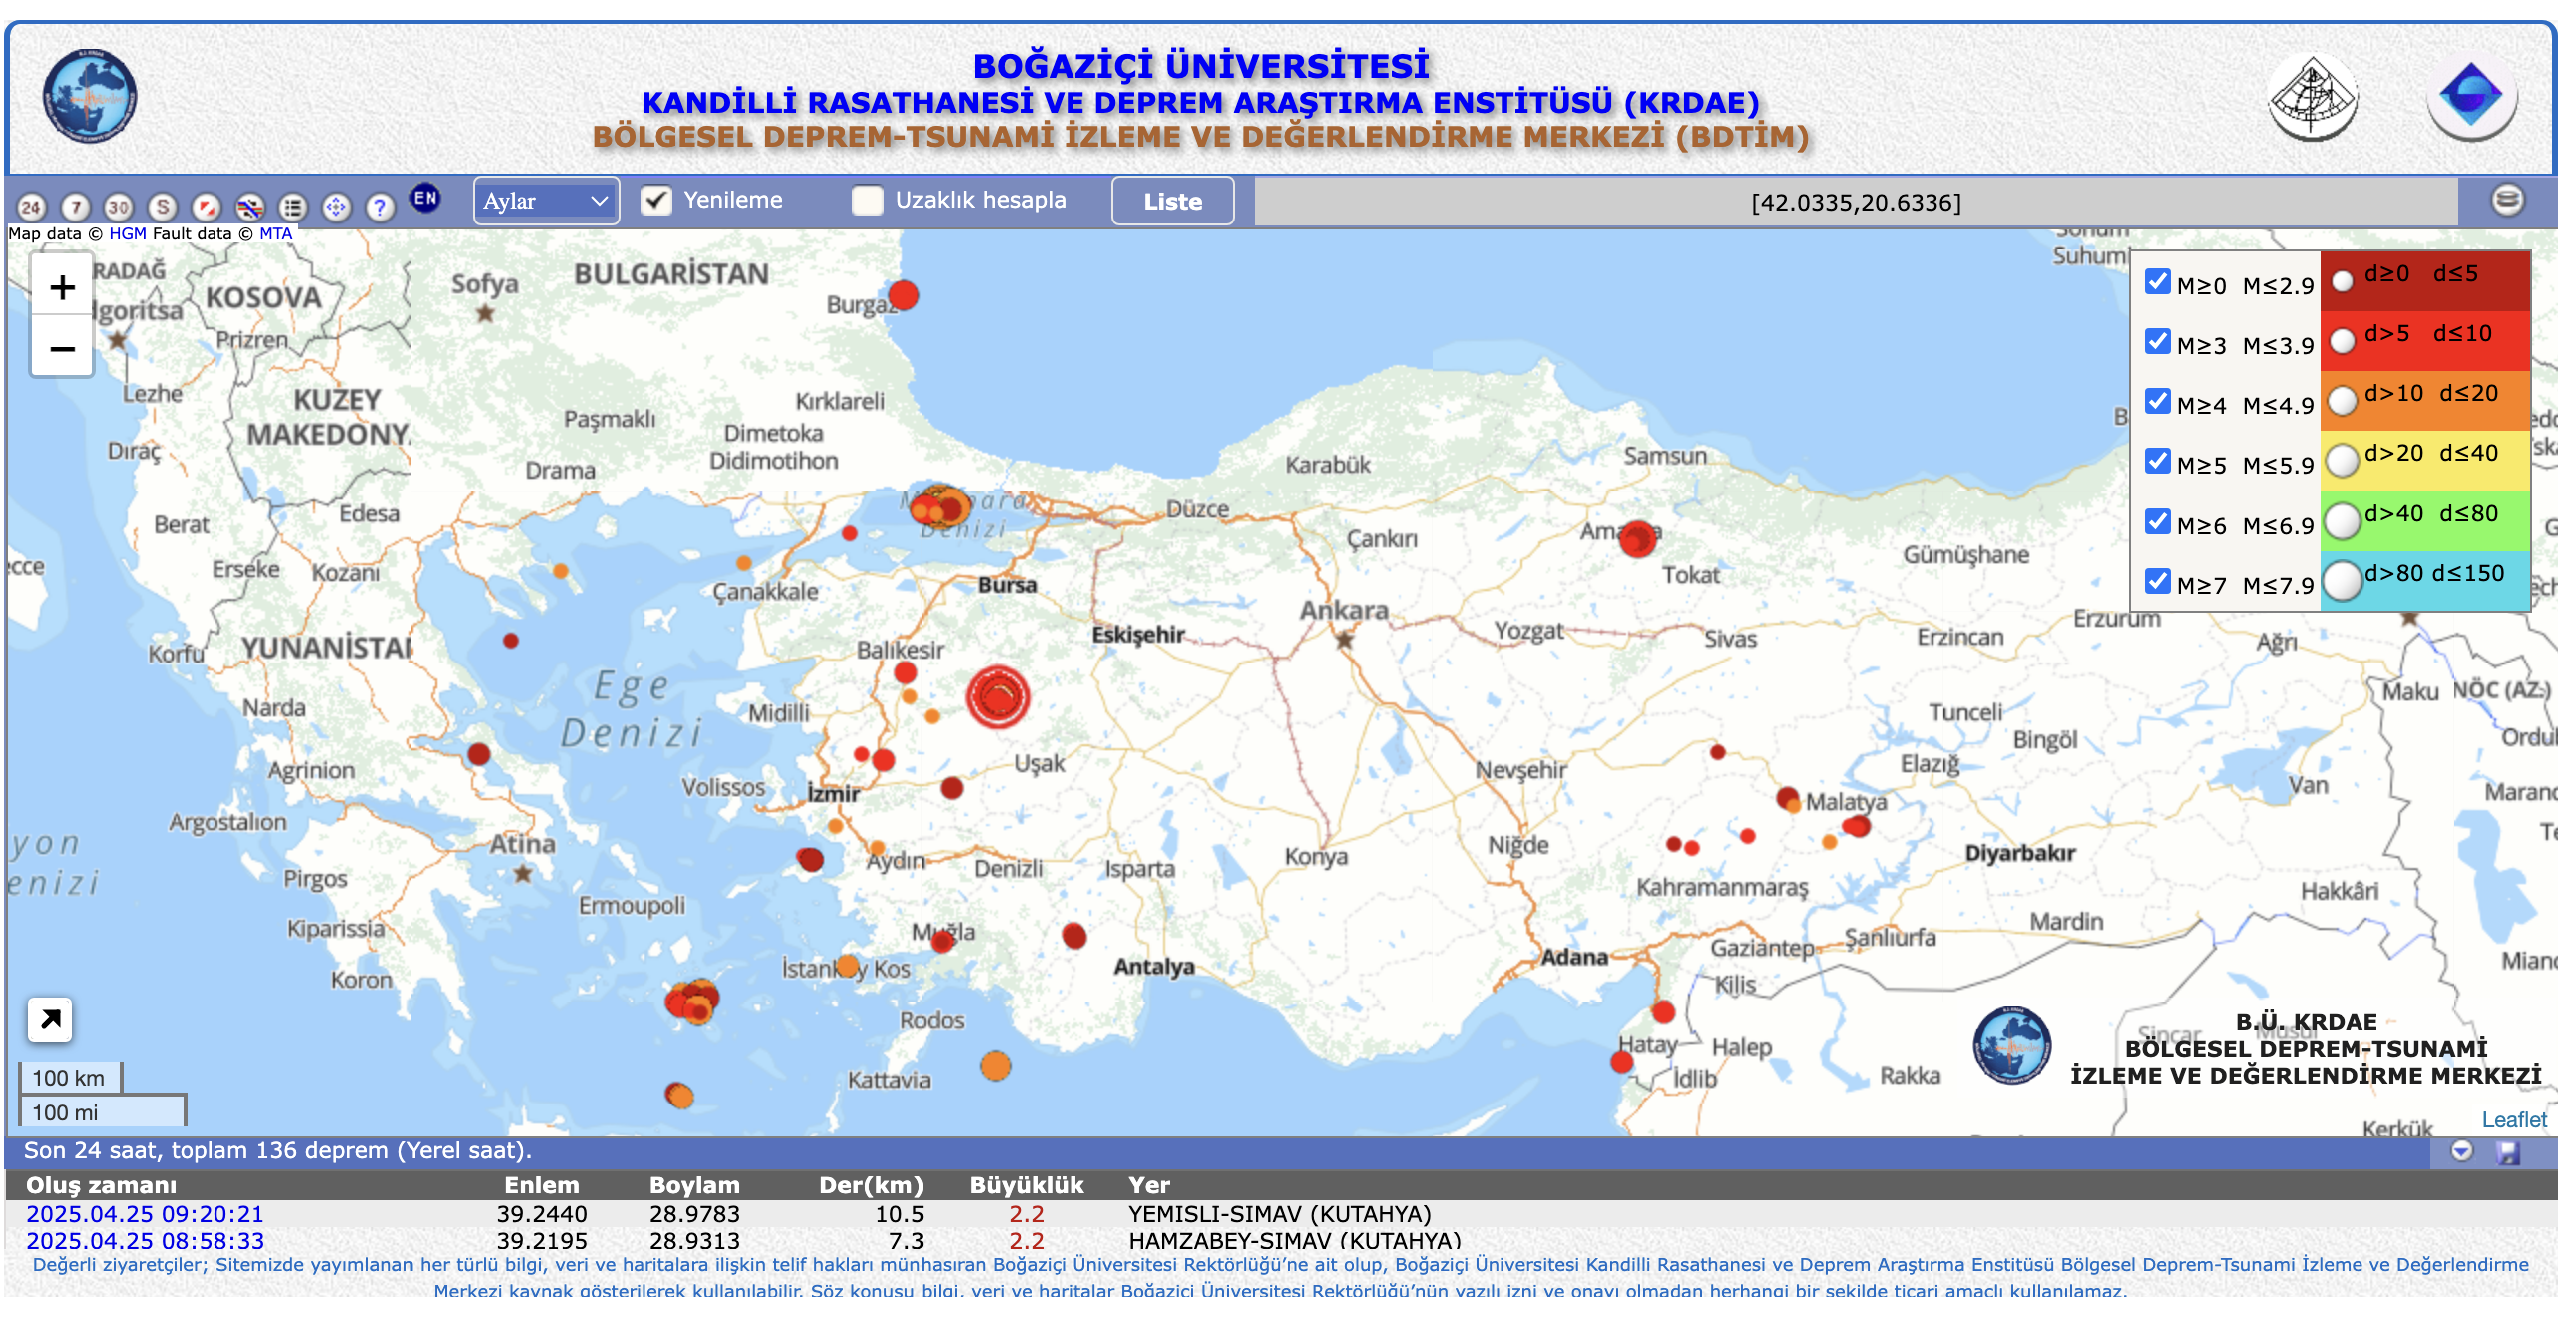
Task: Open earthquake 2025.04.25 09:20:21 link
Action: click(145, 1214)
